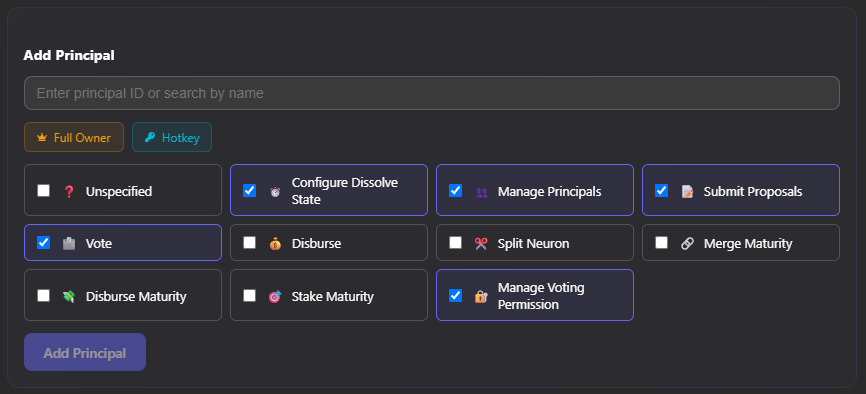Tick the Disburse Maturity checkbox
Viewport: 866px width, 394px height.
coord(43,296)
